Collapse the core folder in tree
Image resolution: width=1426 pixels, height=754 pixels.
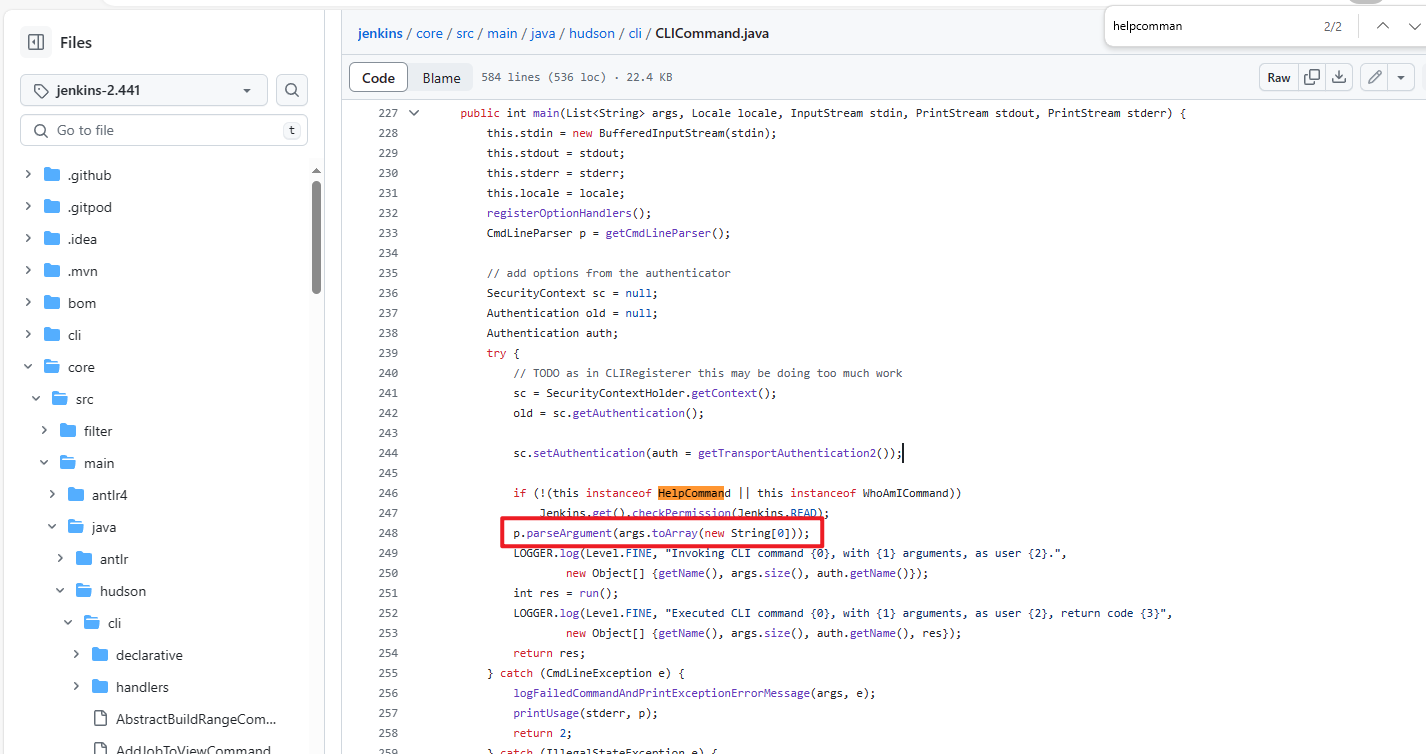coord(28,367)
